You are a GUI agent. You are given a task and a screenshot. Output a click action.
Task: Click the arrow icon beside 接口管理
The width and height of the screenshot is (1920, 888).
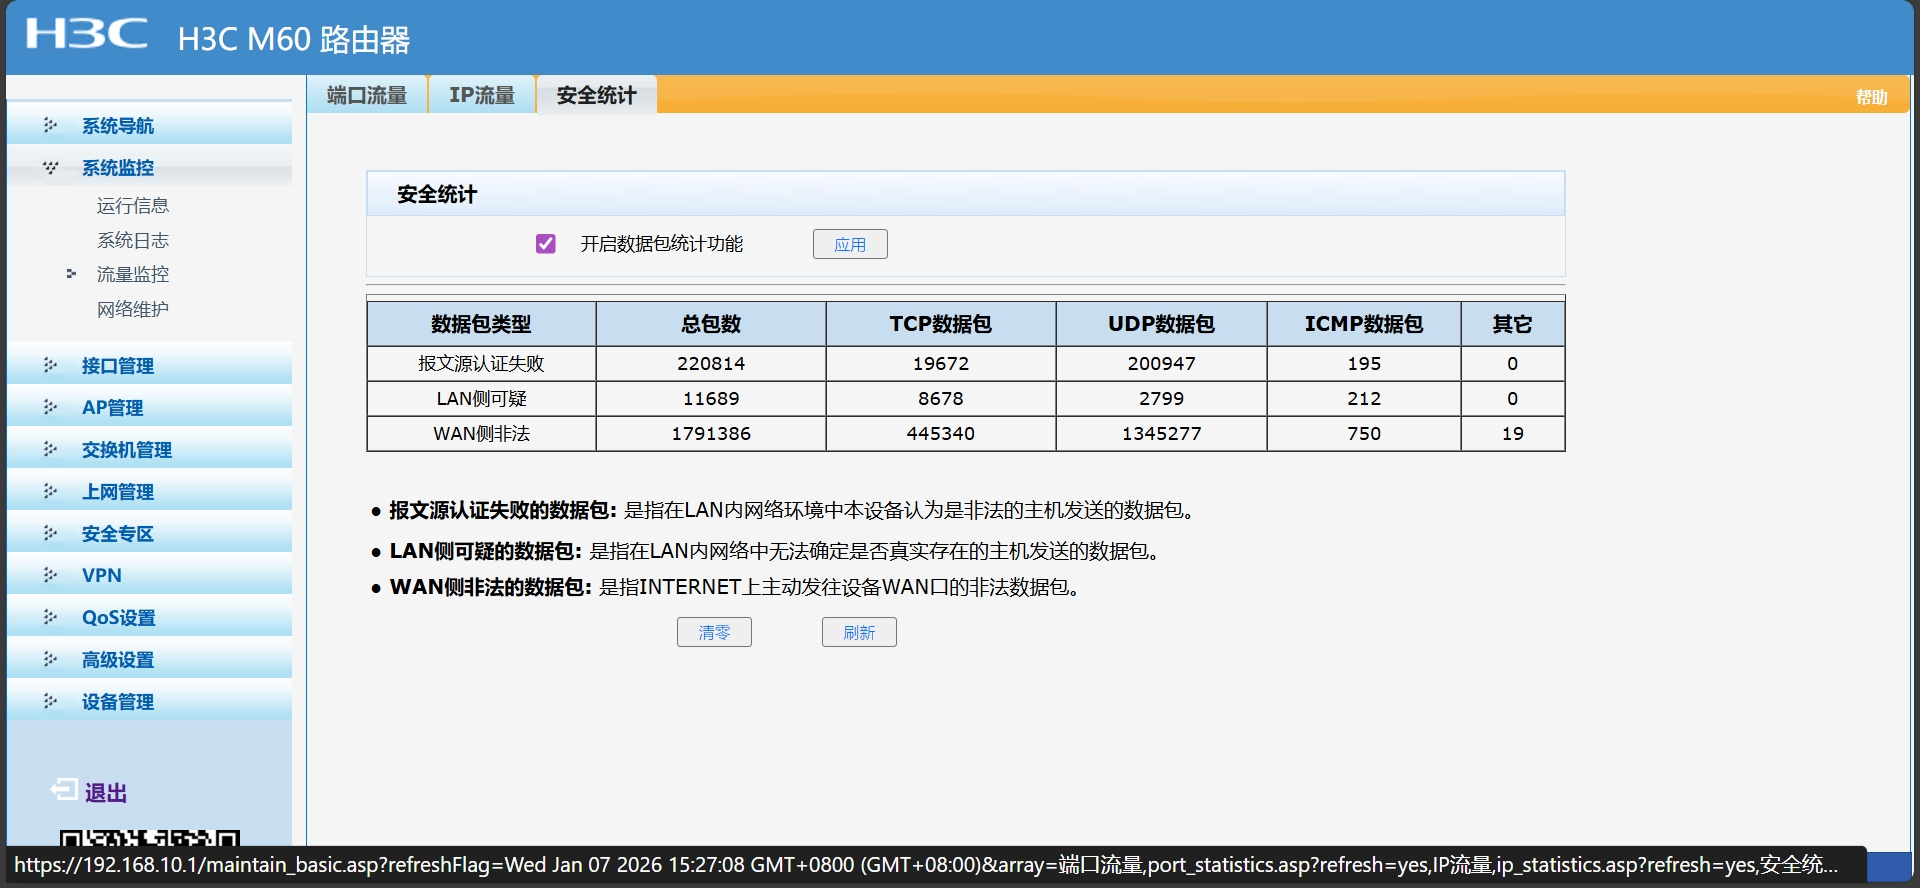click(50, 365)
